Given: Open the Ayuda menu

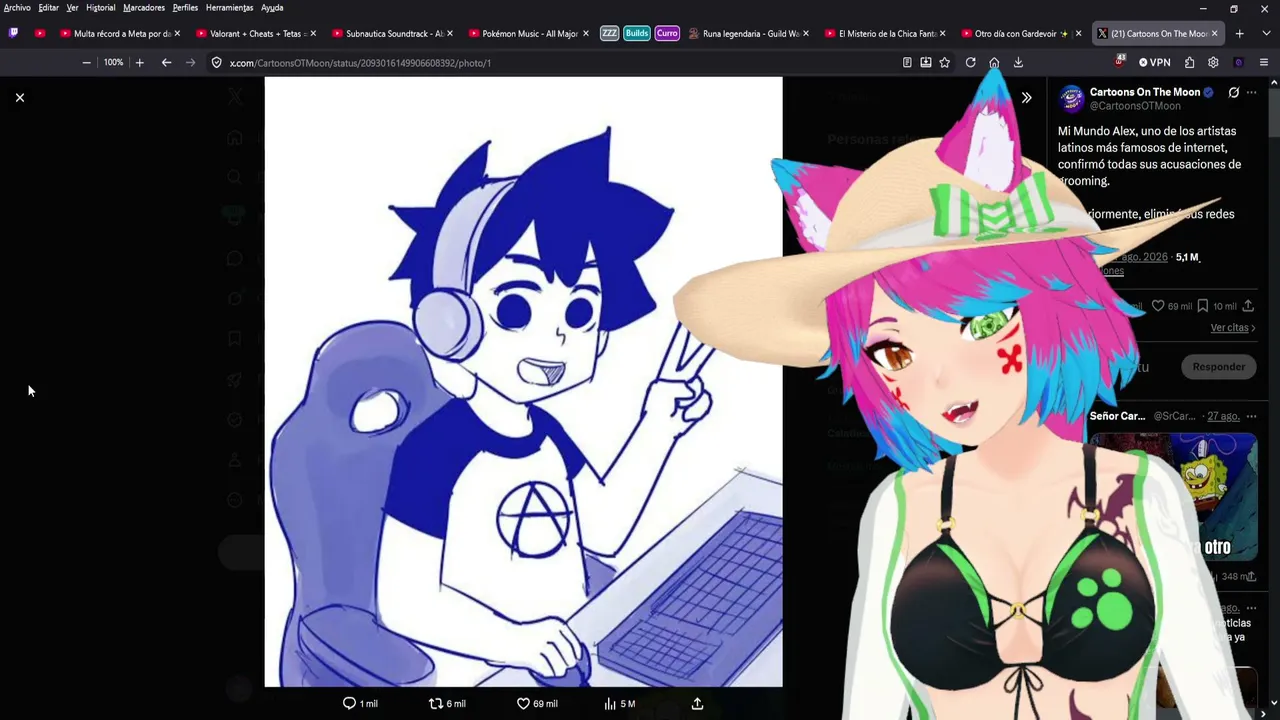Looking at the screenshot, I should coord(272,8).
